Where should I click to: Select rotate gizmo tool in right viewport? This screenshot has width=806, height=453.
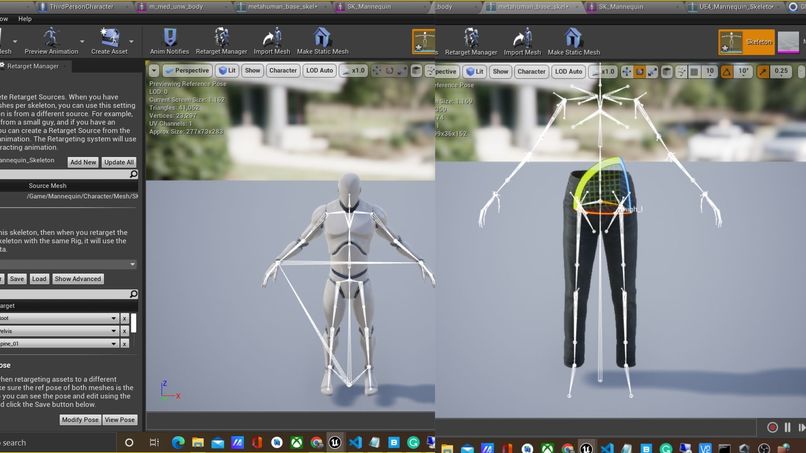pyautogui.click(x=639, y=72)
